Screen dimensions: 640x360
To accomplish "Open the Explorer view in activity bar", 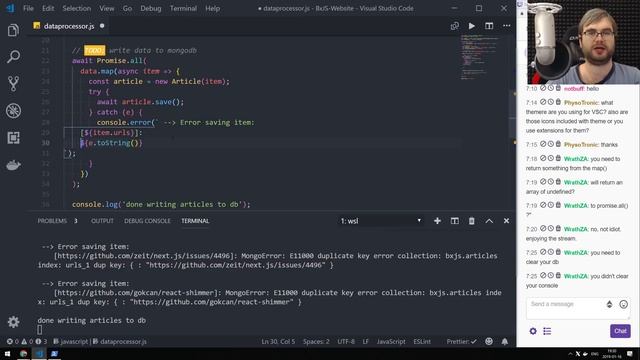I will [13, 30].
